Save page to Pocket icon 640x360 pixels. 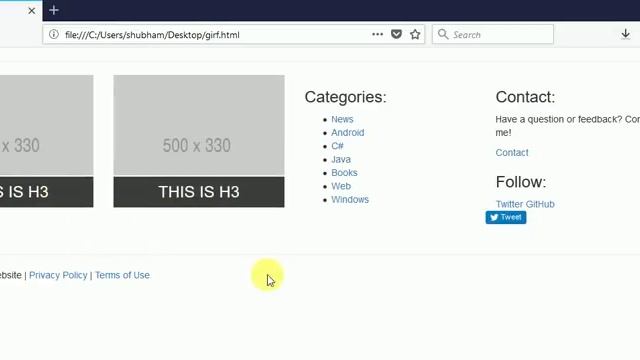pyautogui.click(x=396, y=34)
